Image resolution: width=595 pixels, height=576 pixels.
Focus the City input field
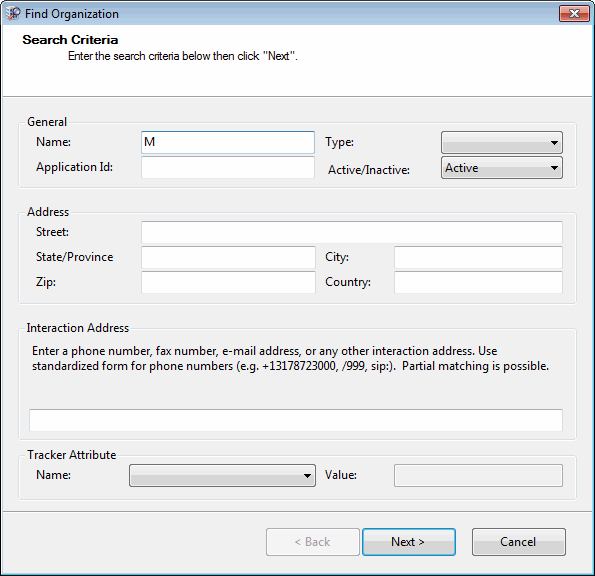[478, 257]
